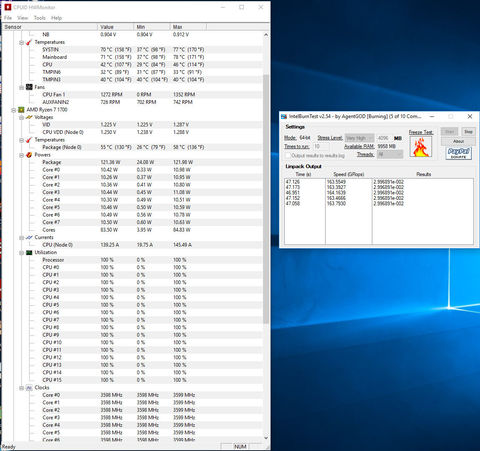Click the fan icon beside Fans
Screen dimensions: 480x451
29,87
